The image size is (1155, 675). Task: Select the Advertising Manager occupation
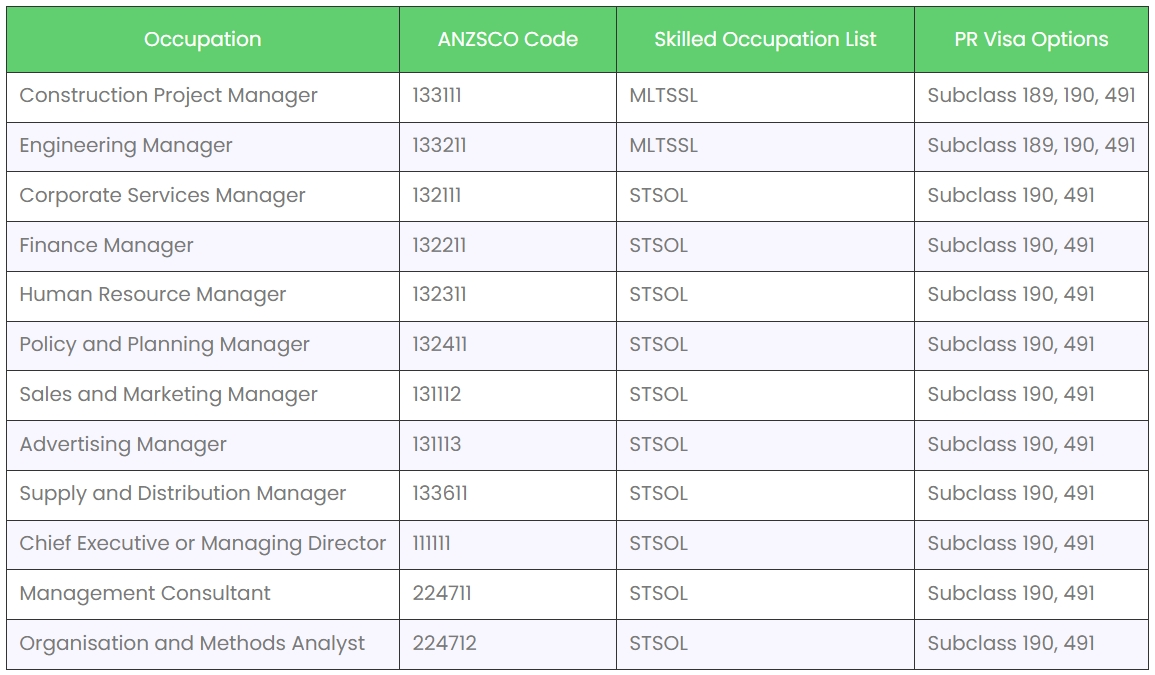click(x=123, y=445)
